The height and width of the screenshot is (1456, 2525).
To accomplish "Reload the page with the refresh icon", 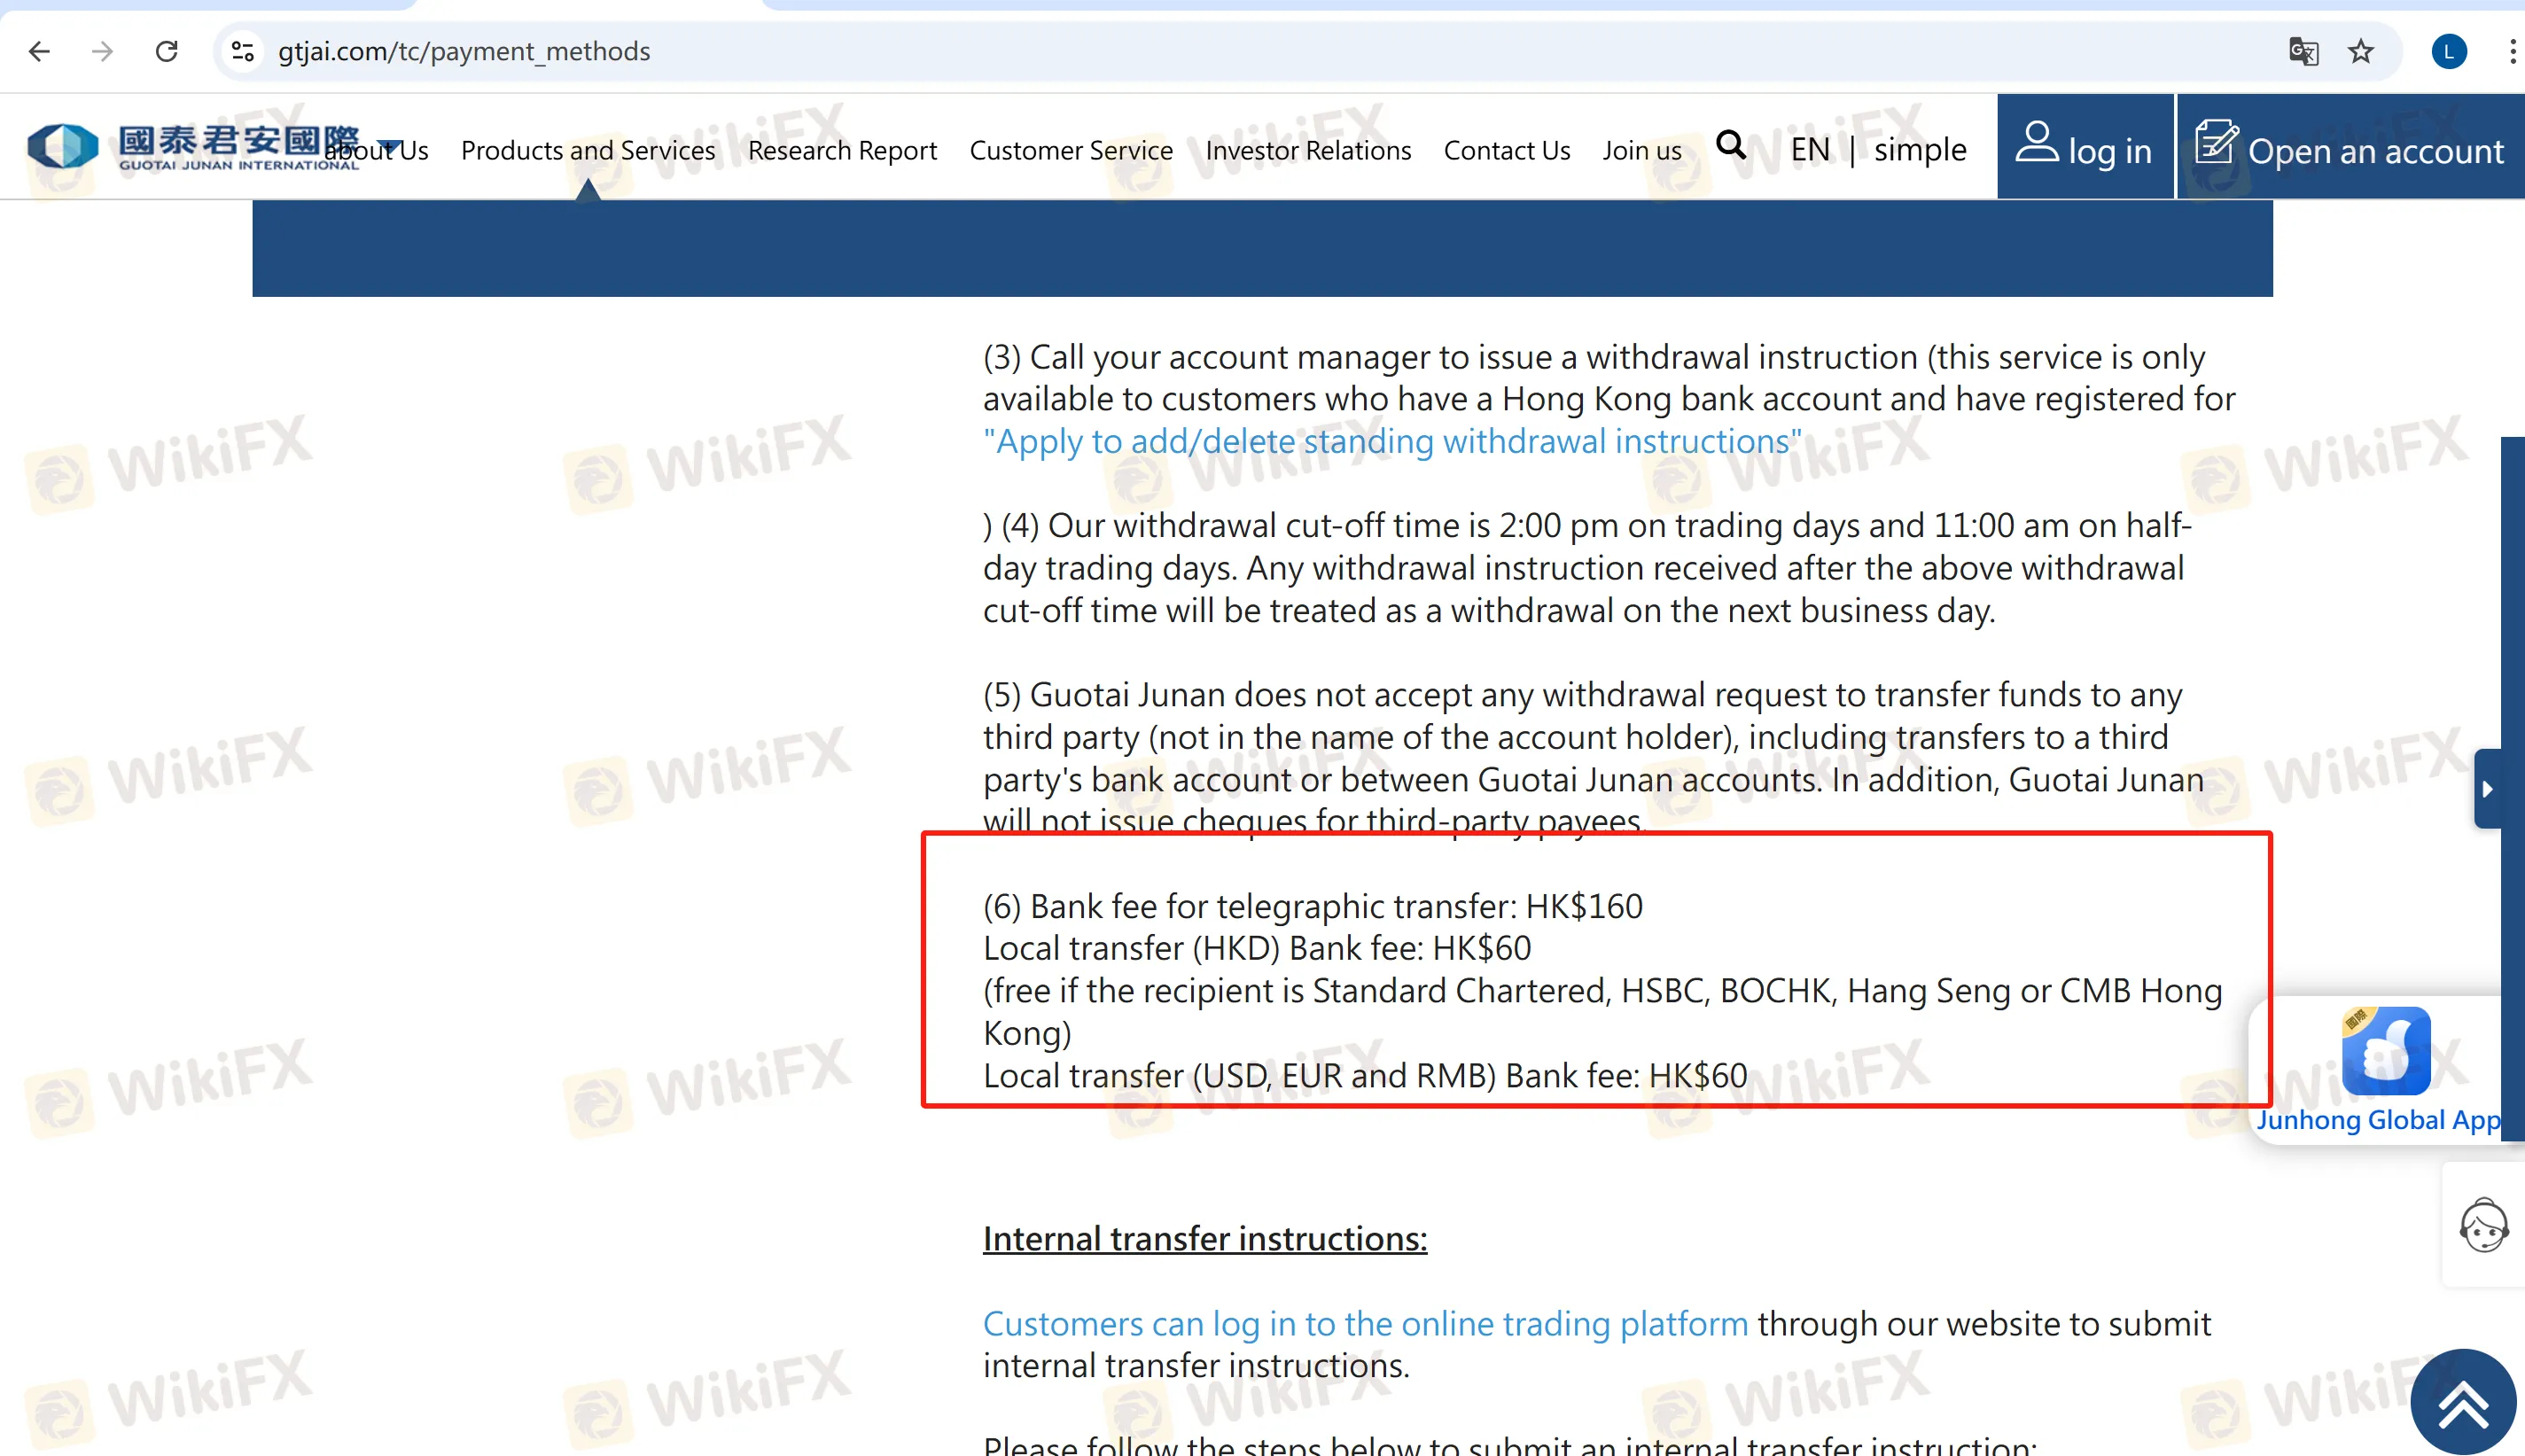I will 167,51.
